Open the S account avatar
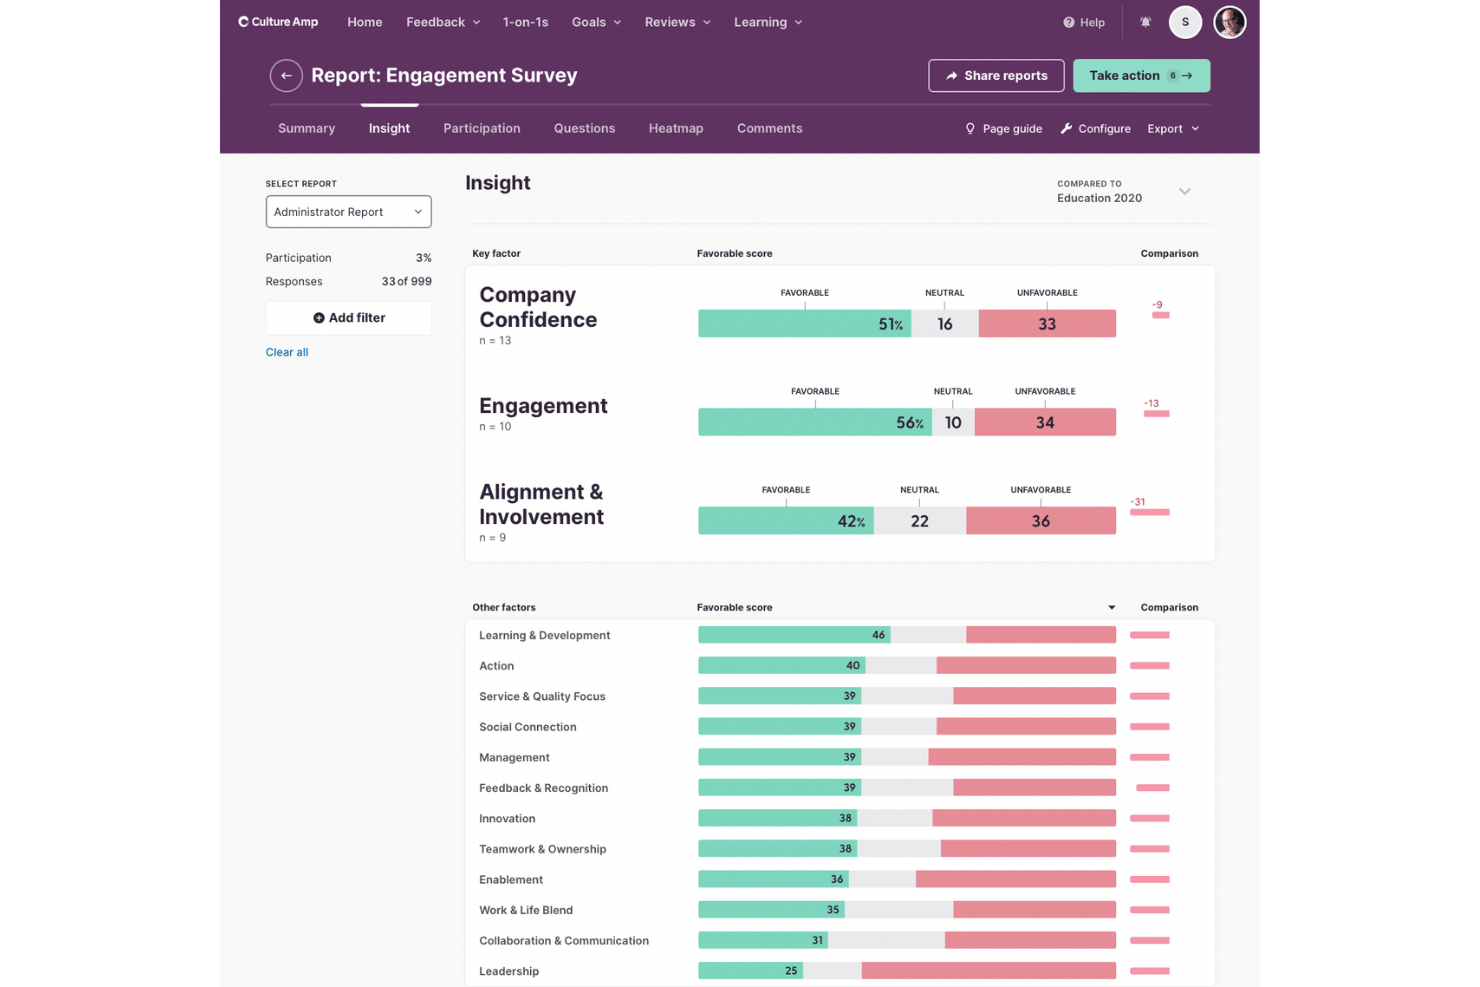This screenshot has width=1480, height=987. 1185,22
